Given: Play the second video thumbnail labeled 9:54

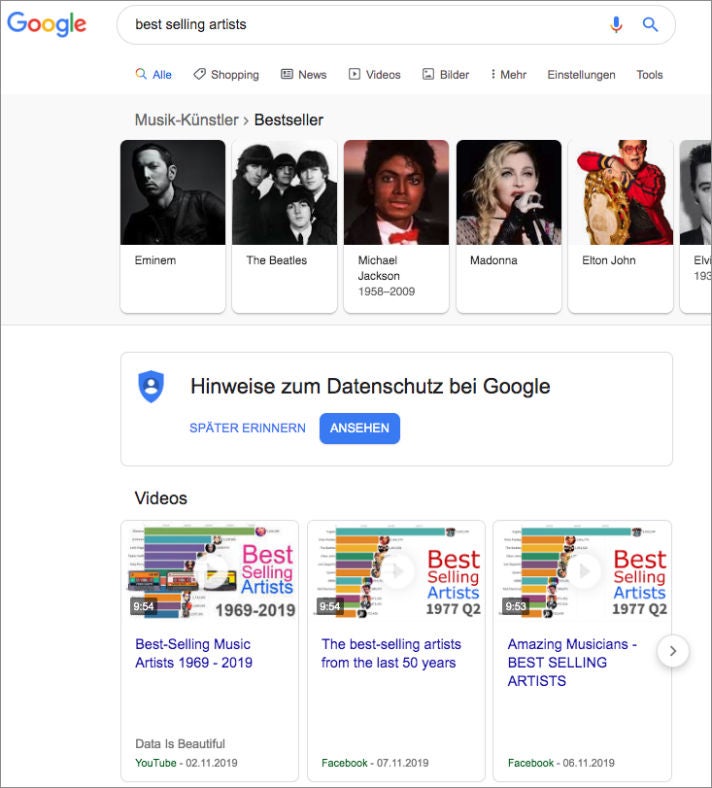Looking at the screenshot, I should 396,571.
